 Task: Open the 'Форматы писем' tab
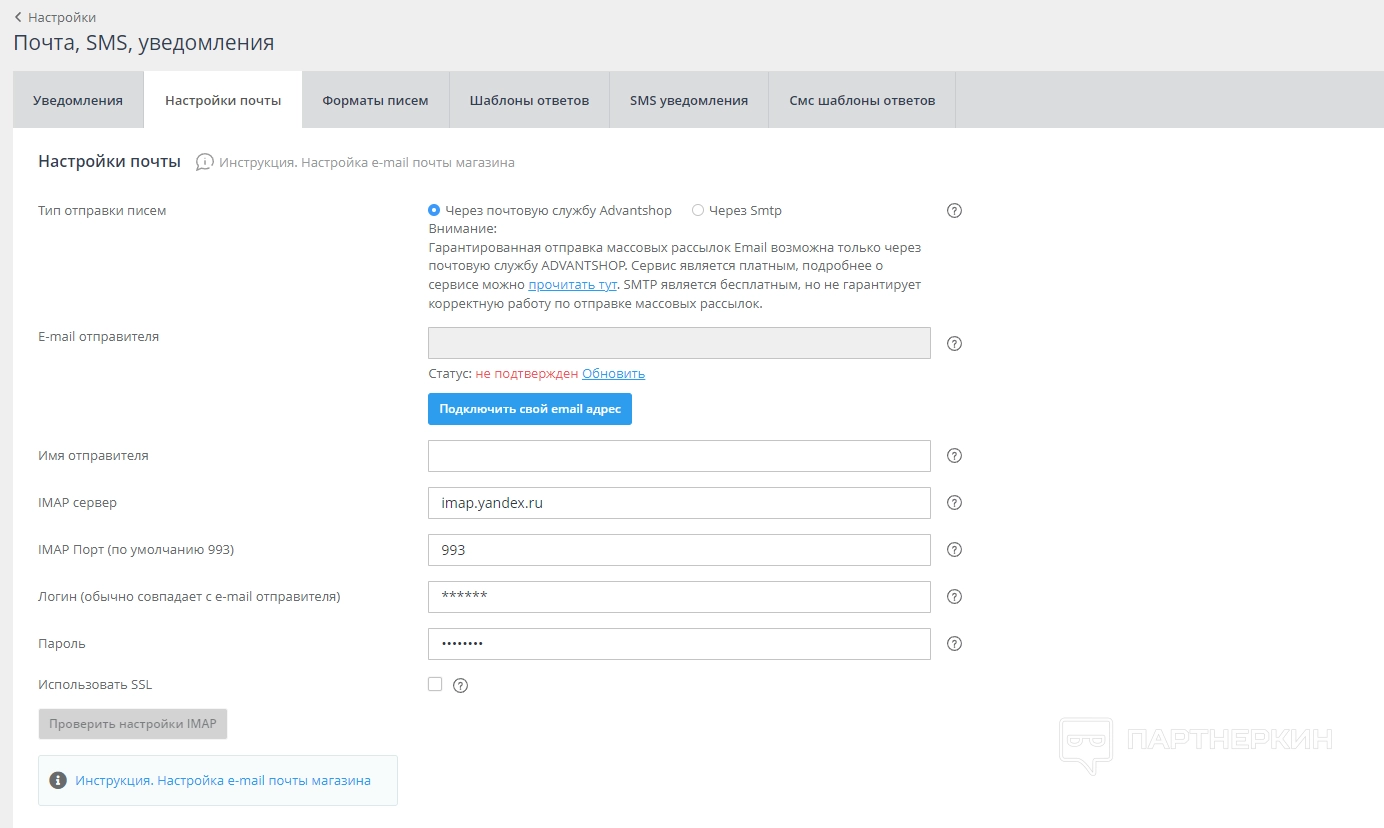(x=375, y=100)
